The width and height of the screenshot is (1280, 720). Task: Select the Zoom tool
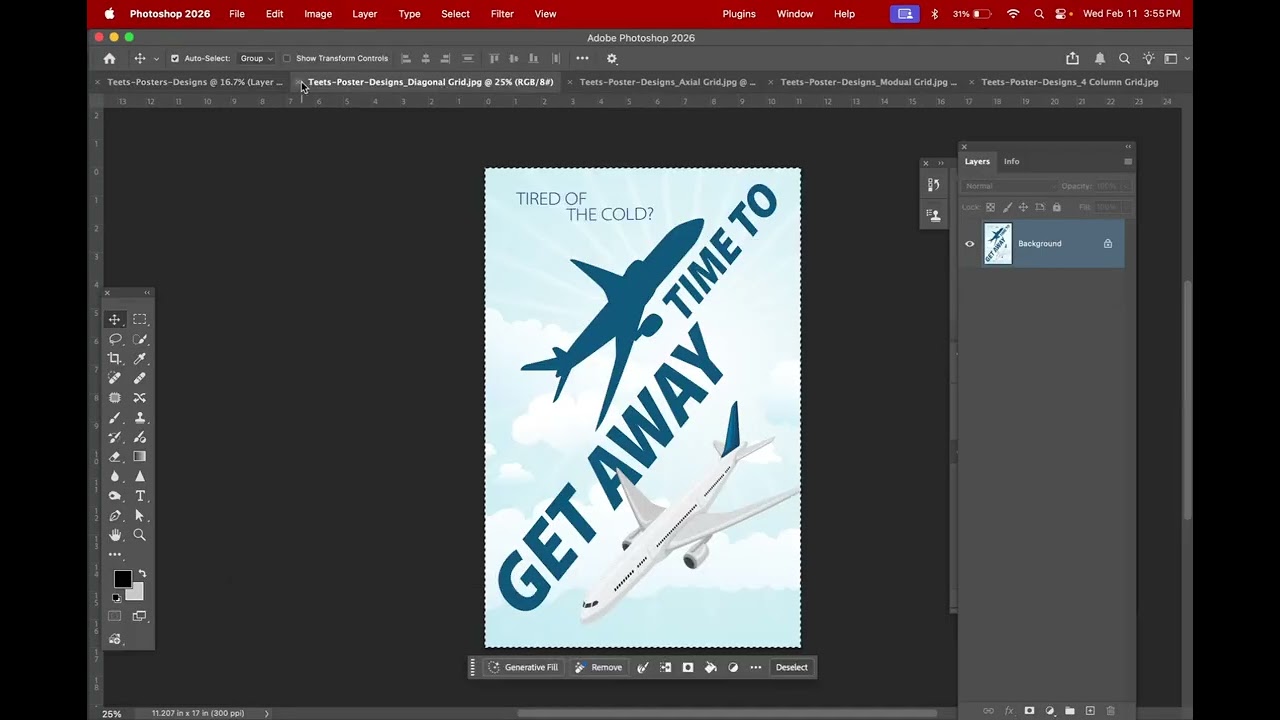pos(140,535)
